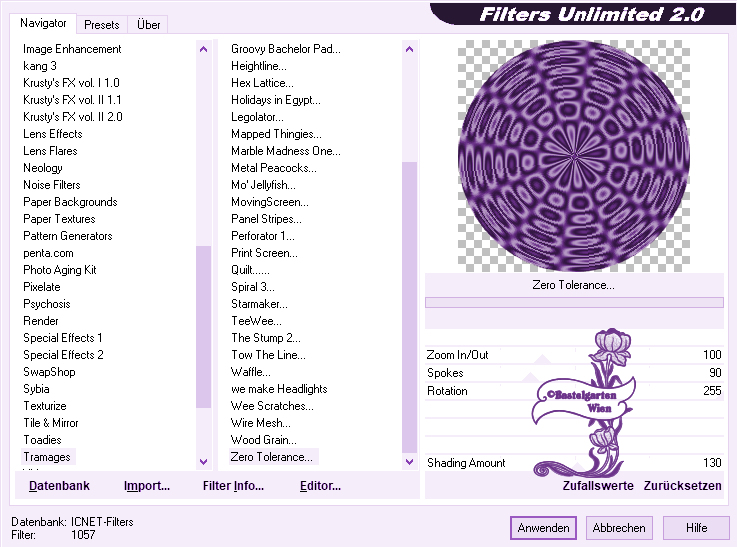This screenshot has width=737, height=547.
Task: Click the filter preview thumbnail
Action: pyautogui.click(x=574, y=156)
